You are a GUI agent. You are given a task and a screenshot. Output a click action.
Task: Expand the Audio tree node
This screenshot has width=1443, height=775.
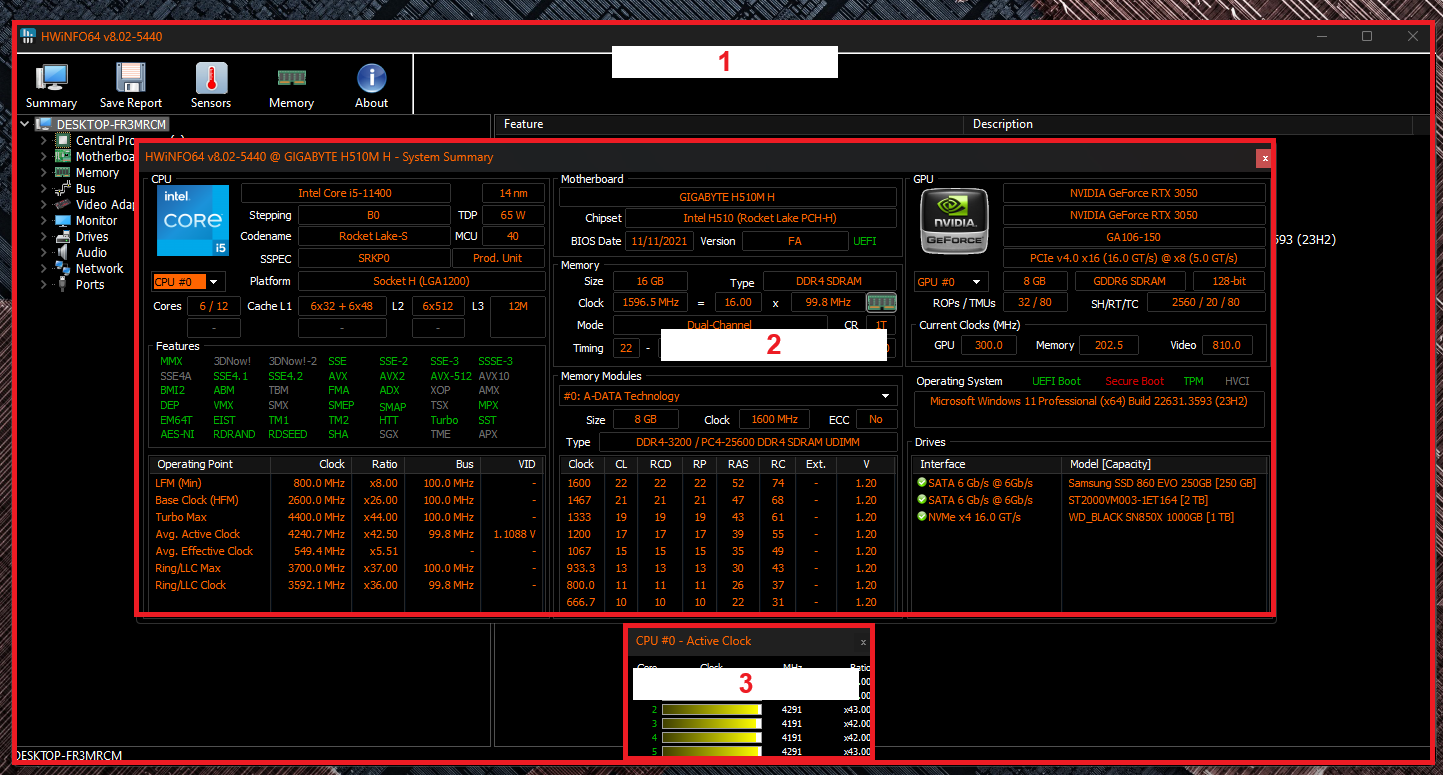coord(44,252)
